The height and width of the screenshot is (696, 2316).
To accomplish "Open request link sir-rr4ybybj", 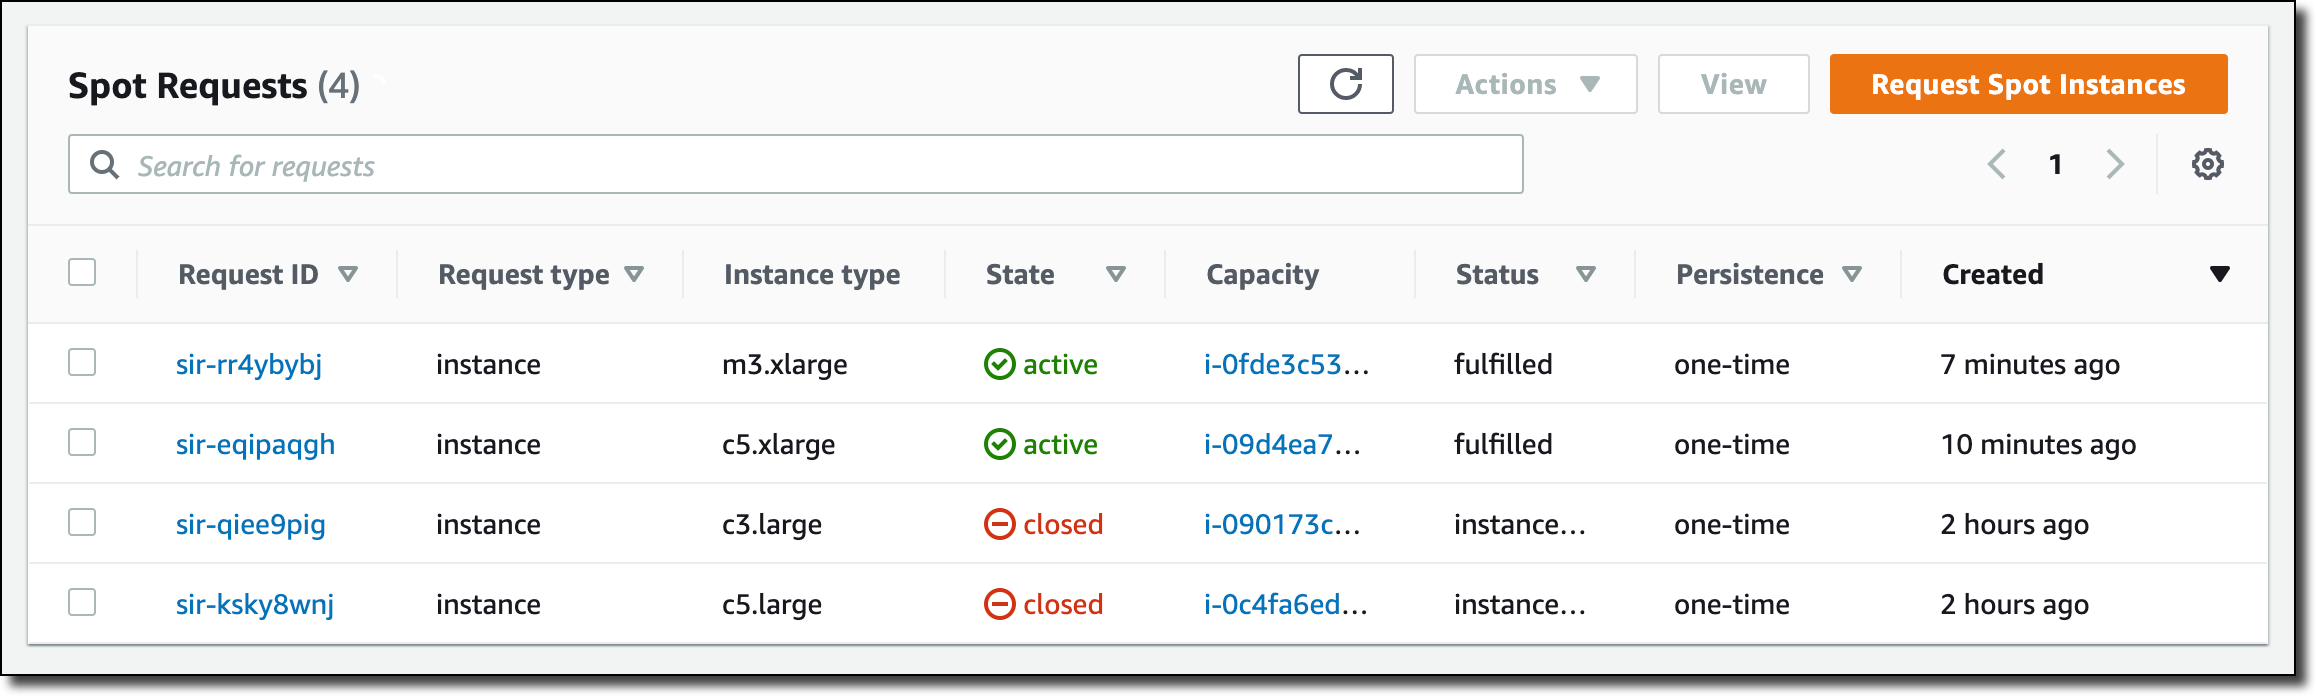I will 249,365.
